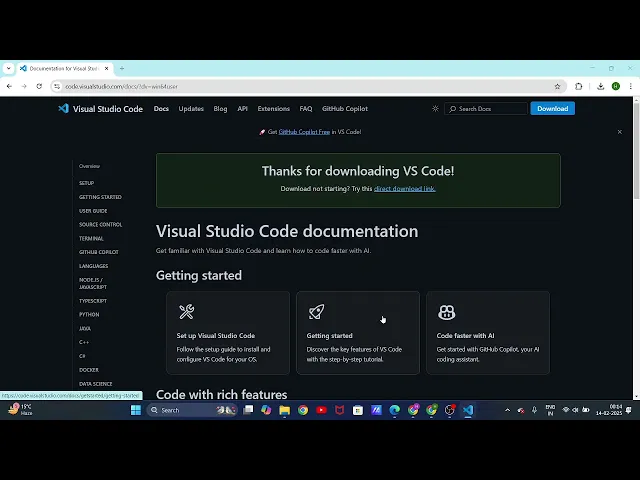This screenshot has height=480, width=640.
Task: Expand the GETTING STARTED sidebar section
Action: [x=100, y=197]
